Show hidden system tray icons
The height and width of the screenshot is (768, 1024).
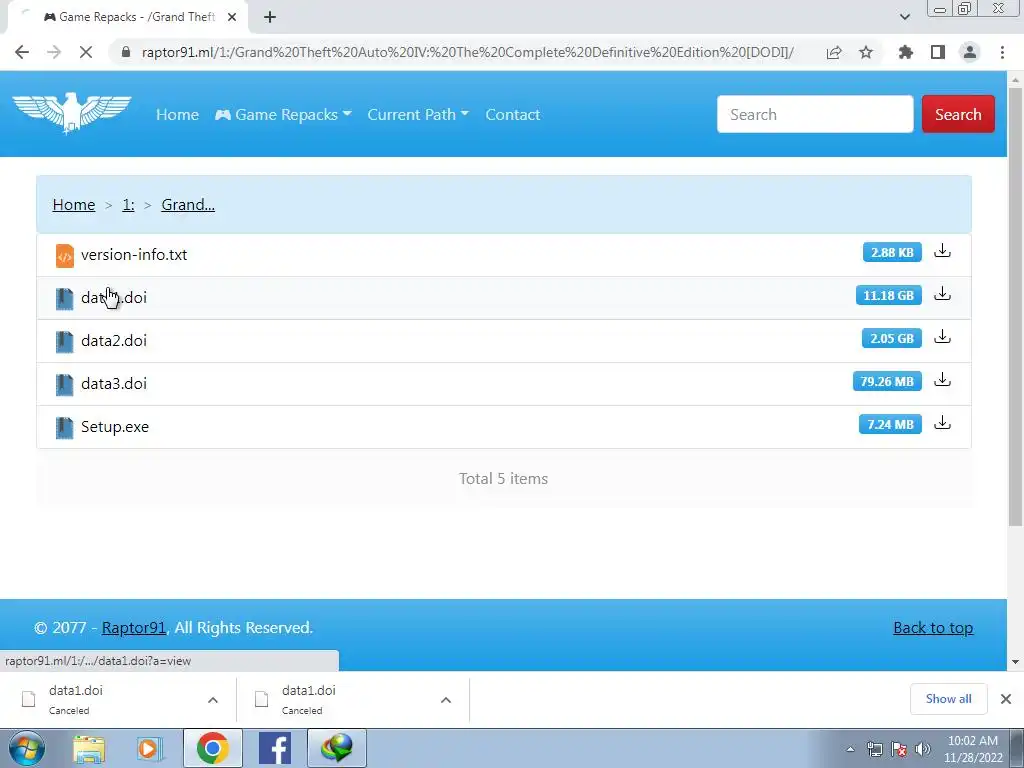click(x=850, y=749)
